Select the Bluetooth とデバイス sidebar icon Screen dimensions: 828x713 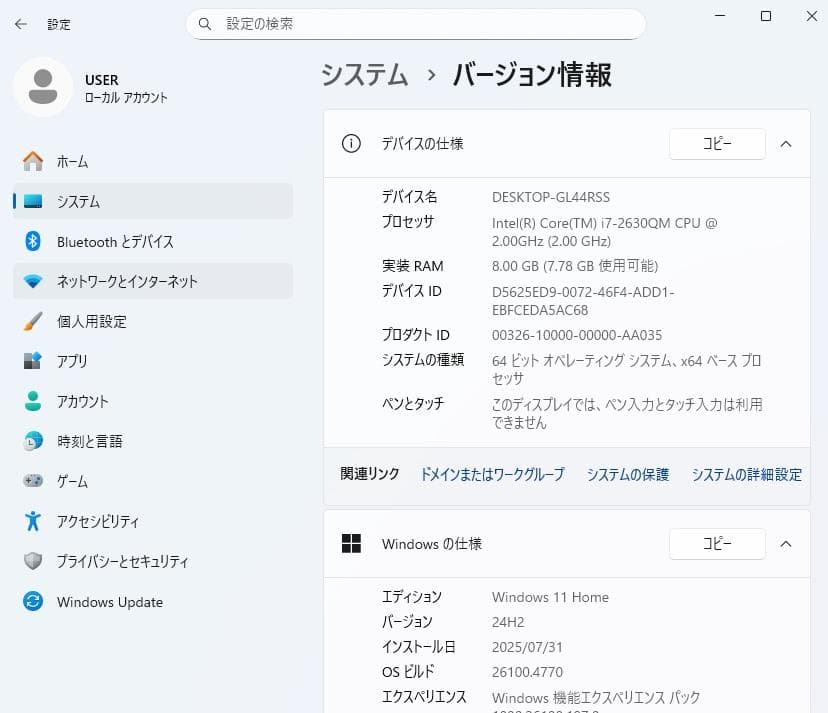point(31,241)
